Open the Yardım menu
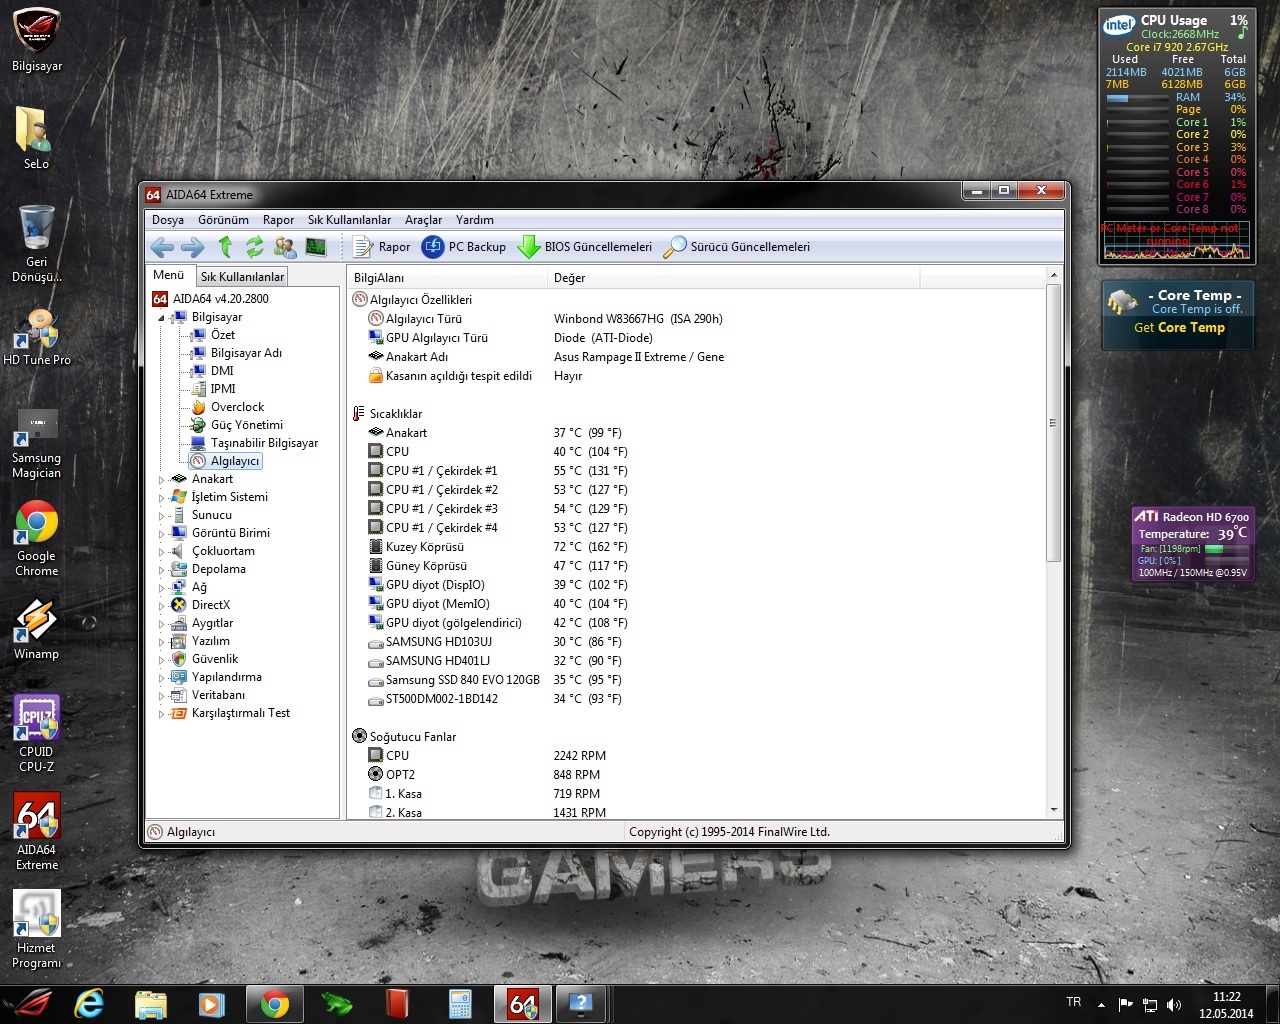This screenshot has height=1024, width=1280. [475, 220]
